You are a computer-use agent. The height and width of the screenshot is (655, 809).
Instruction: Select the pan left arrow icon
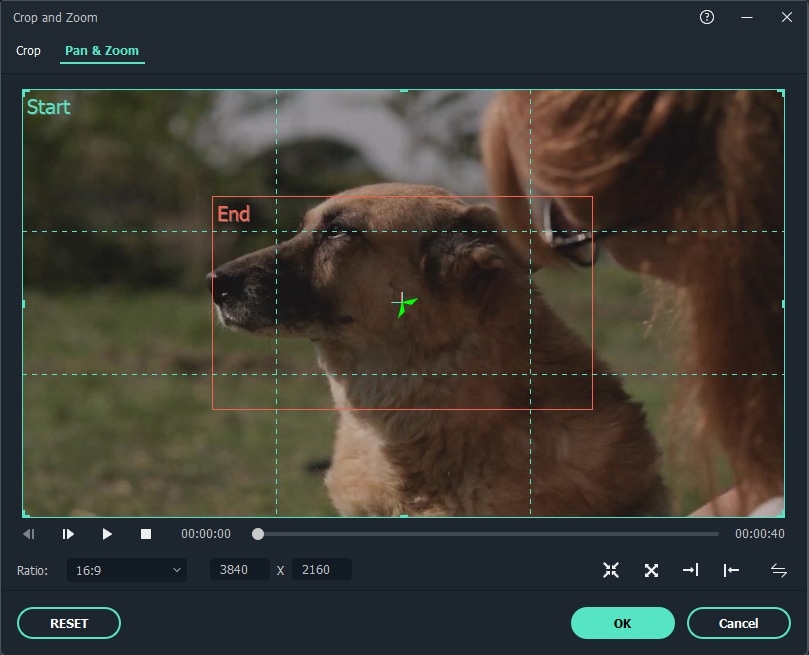731,570
